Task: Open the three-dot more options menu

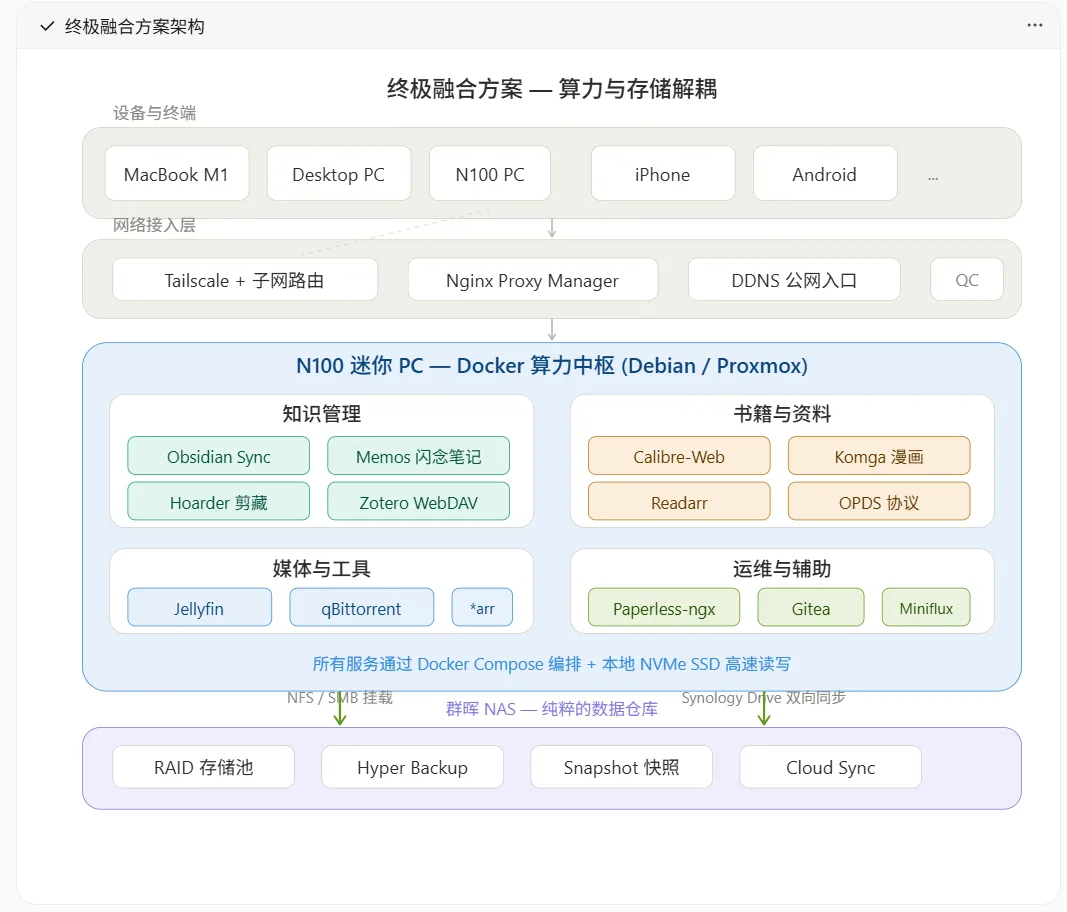Action: coord(1034,25)
